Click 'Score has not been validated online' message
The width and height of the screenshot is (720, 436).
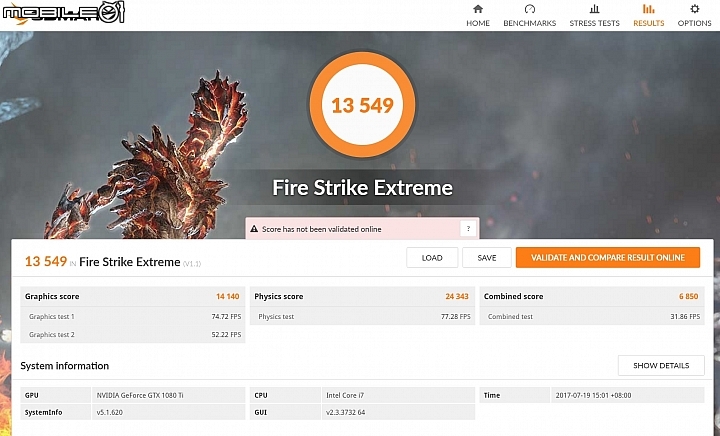point(321,229)
